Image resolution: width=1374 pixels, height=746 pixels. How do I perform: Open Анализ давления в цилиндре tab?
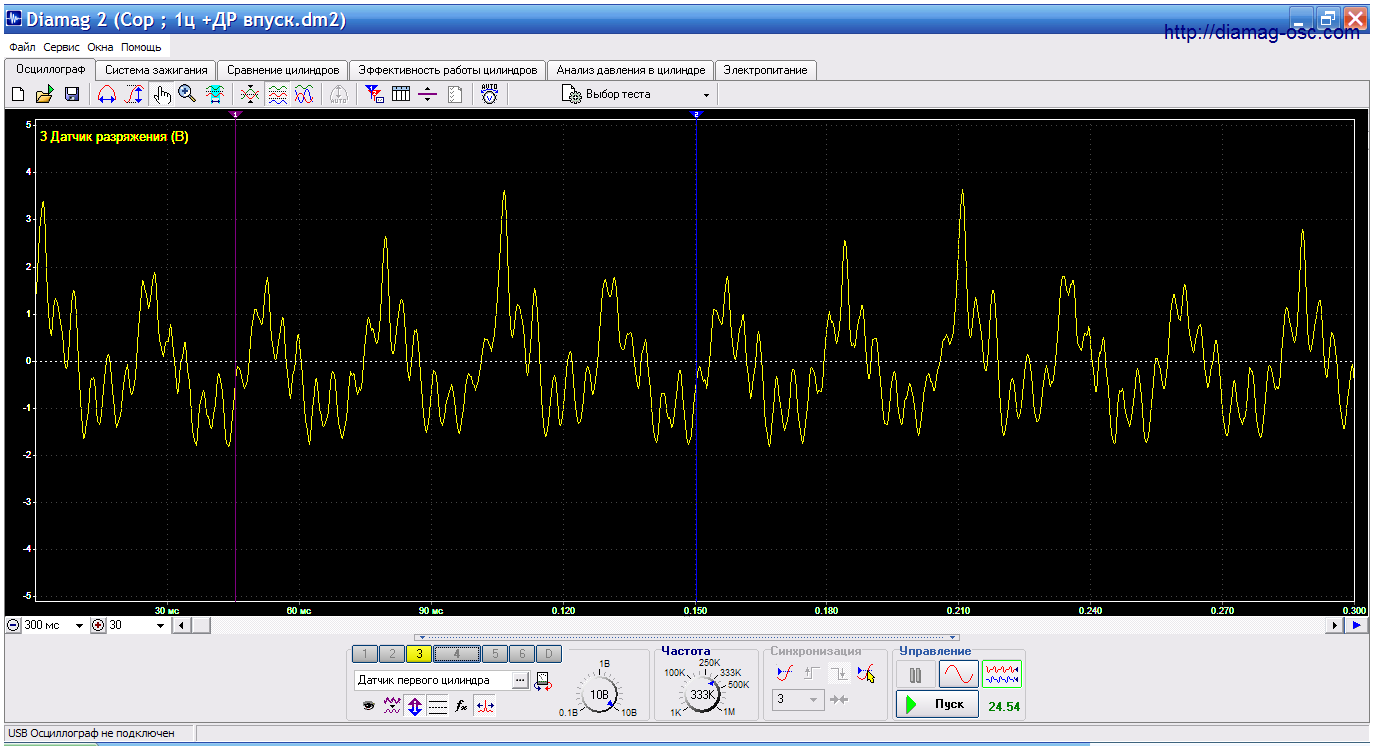(631, 70)
